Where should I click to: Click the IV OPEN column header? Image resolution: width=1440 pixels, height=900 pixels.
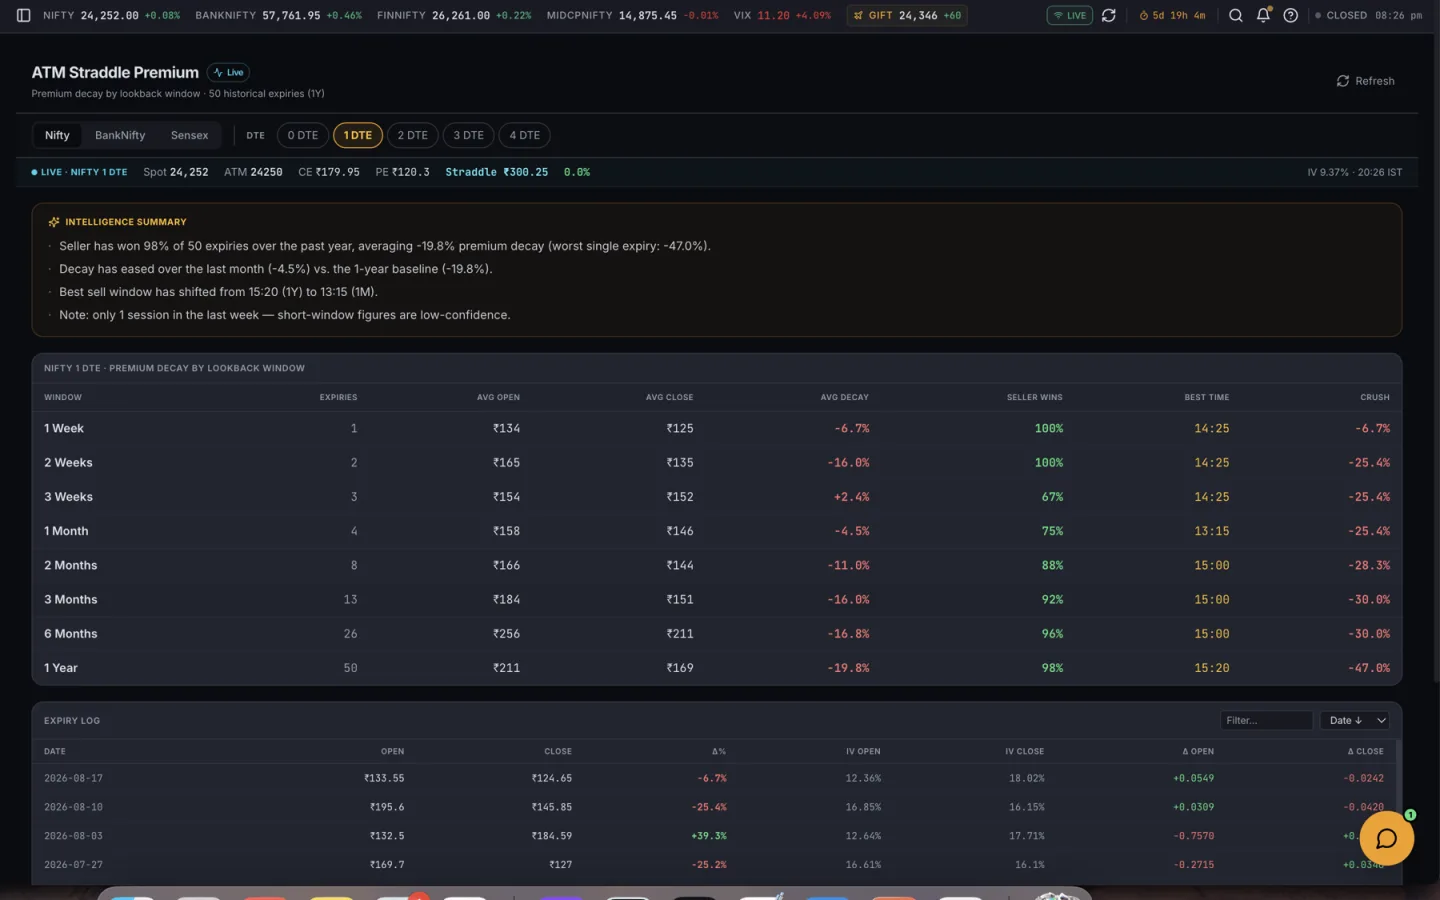pyautogui.click(x=863, y=751)
